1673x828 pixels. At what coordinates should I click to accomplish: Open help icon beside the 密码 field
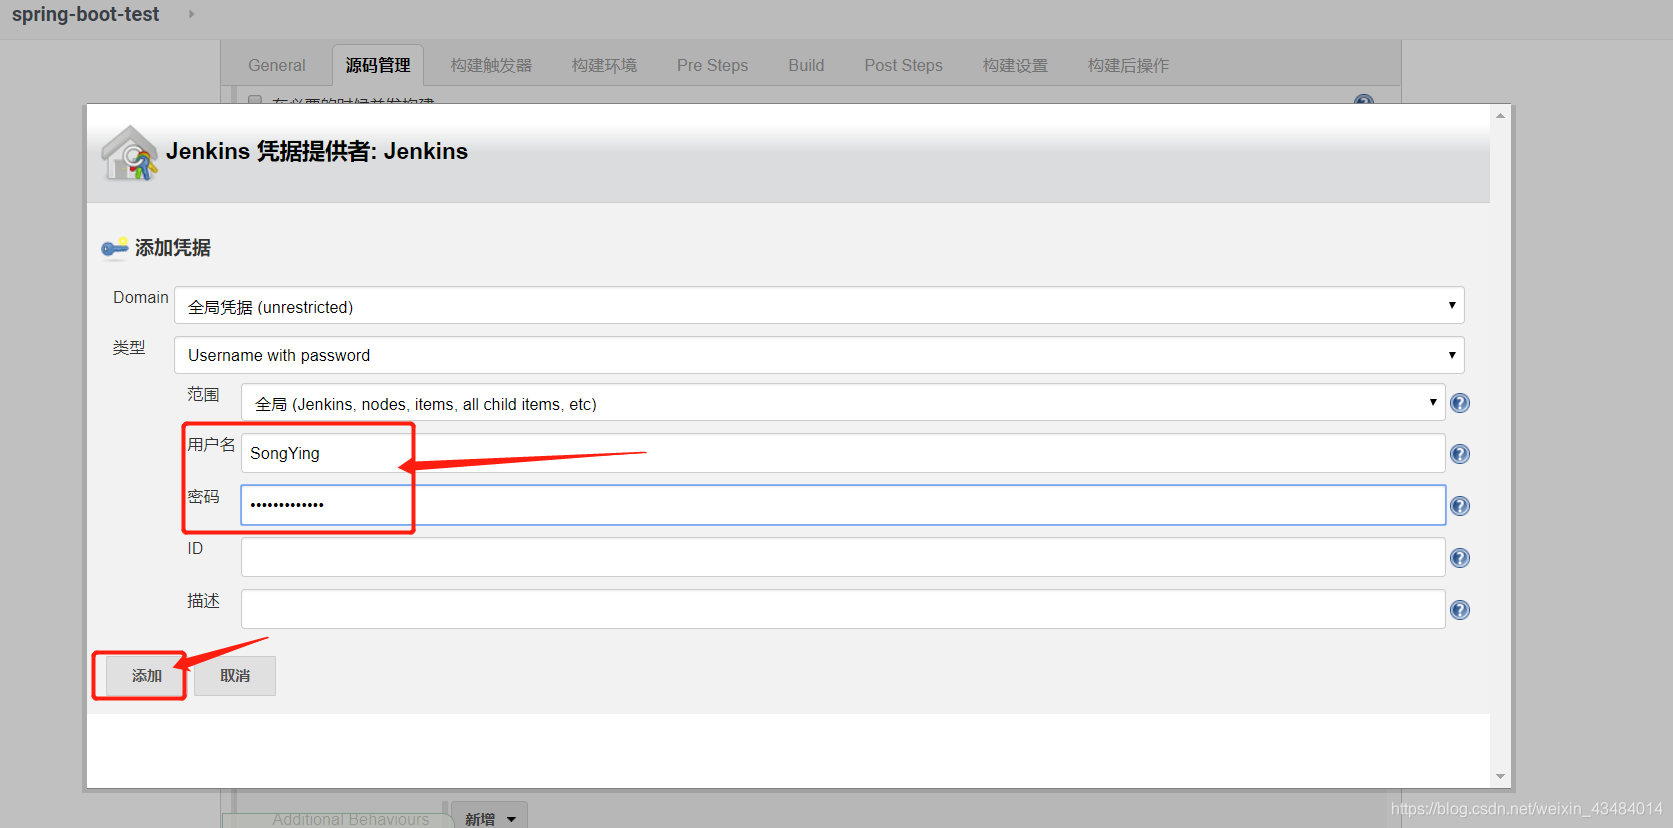(1460, 506)
